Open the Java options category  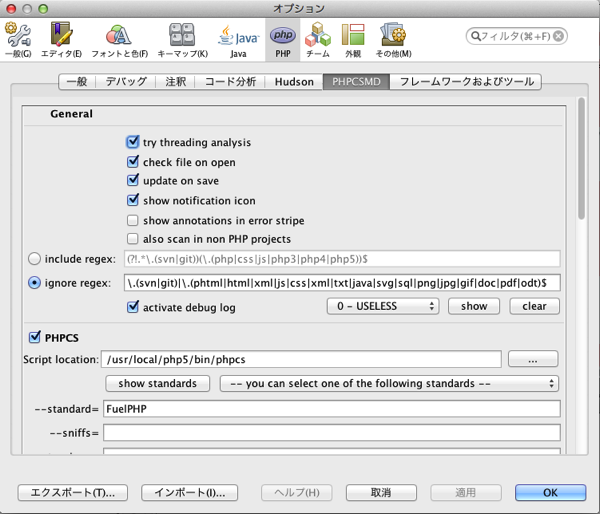(238, 40)
